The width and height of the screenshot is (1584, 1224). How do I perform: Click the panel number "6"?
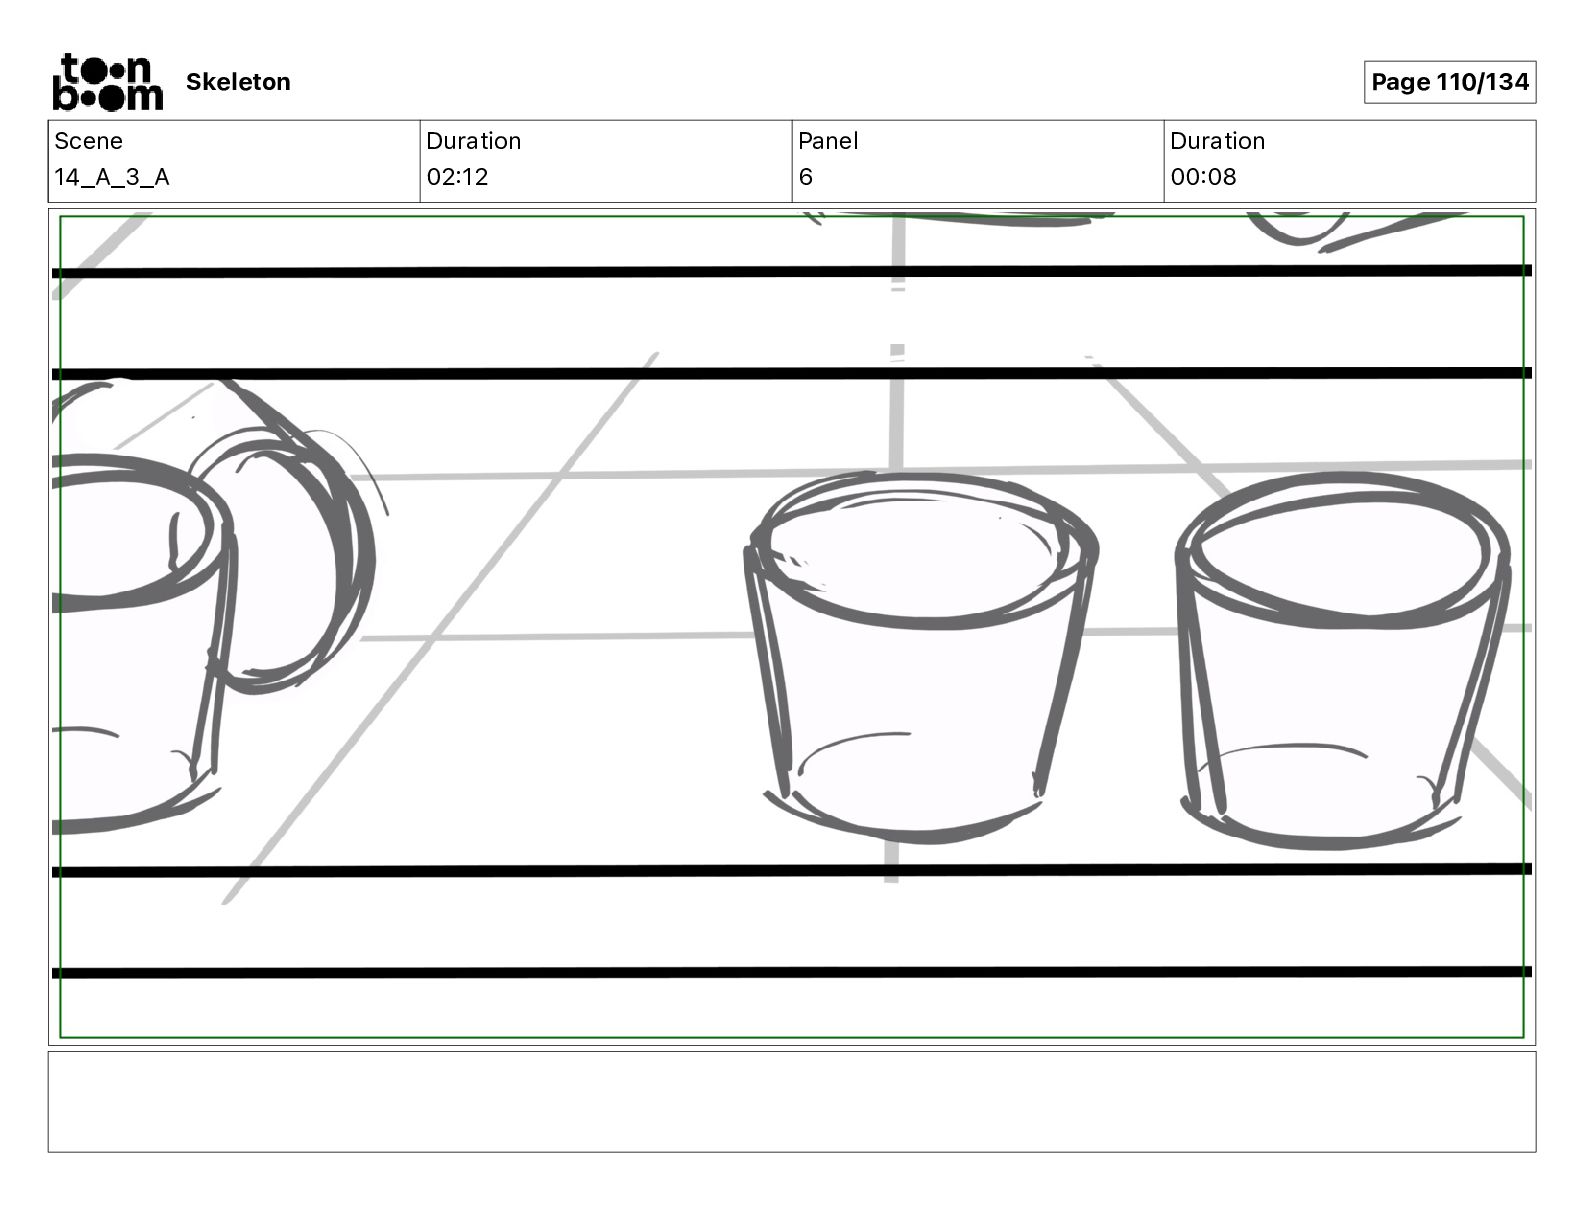pos(806,177)
